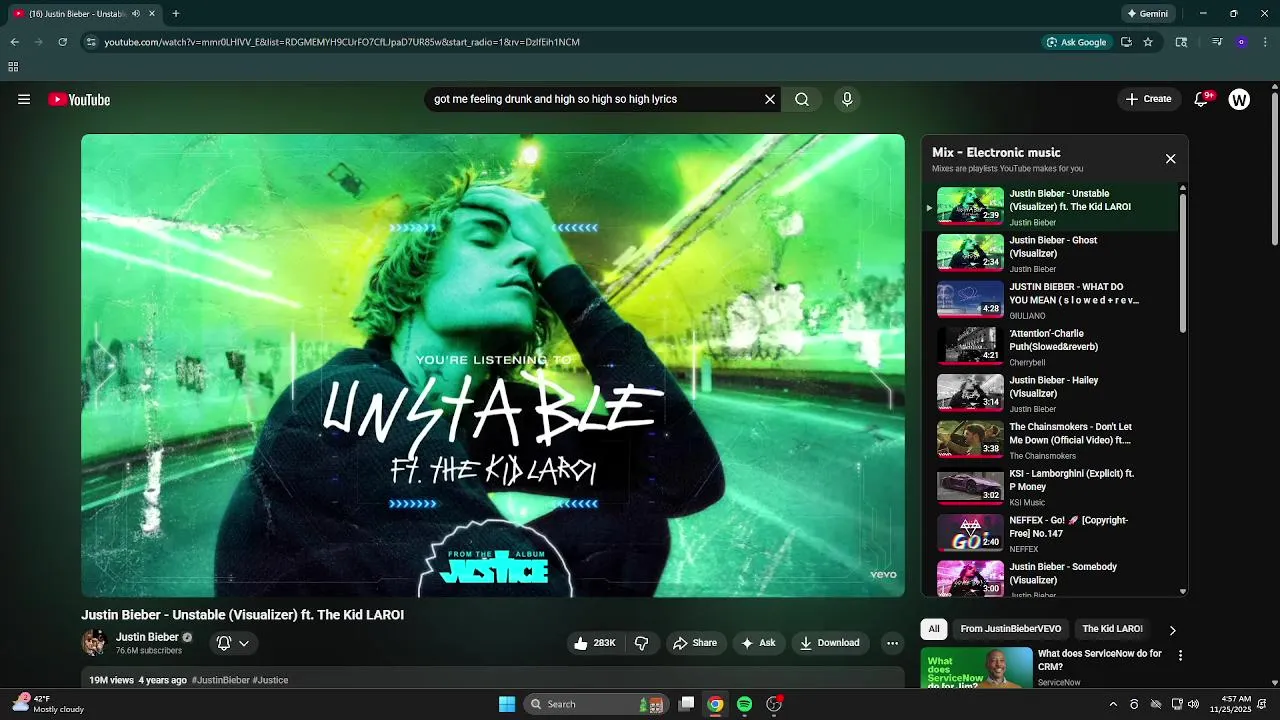Install app icon in address bar
The width and height of the screenshot is (1280, 720).
point(1126,42)
